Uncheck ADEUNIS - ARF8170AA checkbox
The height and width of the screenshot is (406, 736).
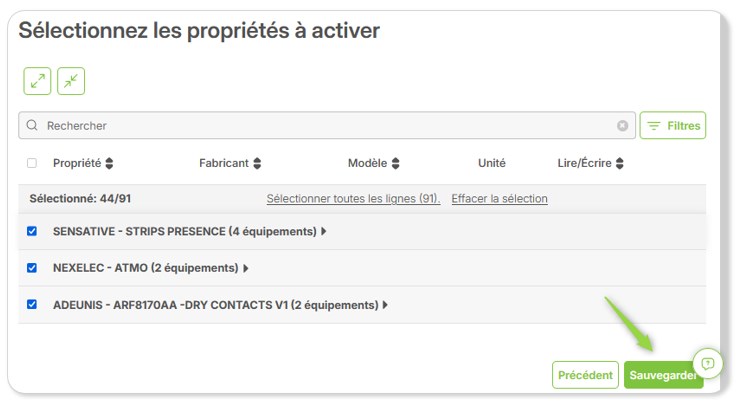(32, 304)
